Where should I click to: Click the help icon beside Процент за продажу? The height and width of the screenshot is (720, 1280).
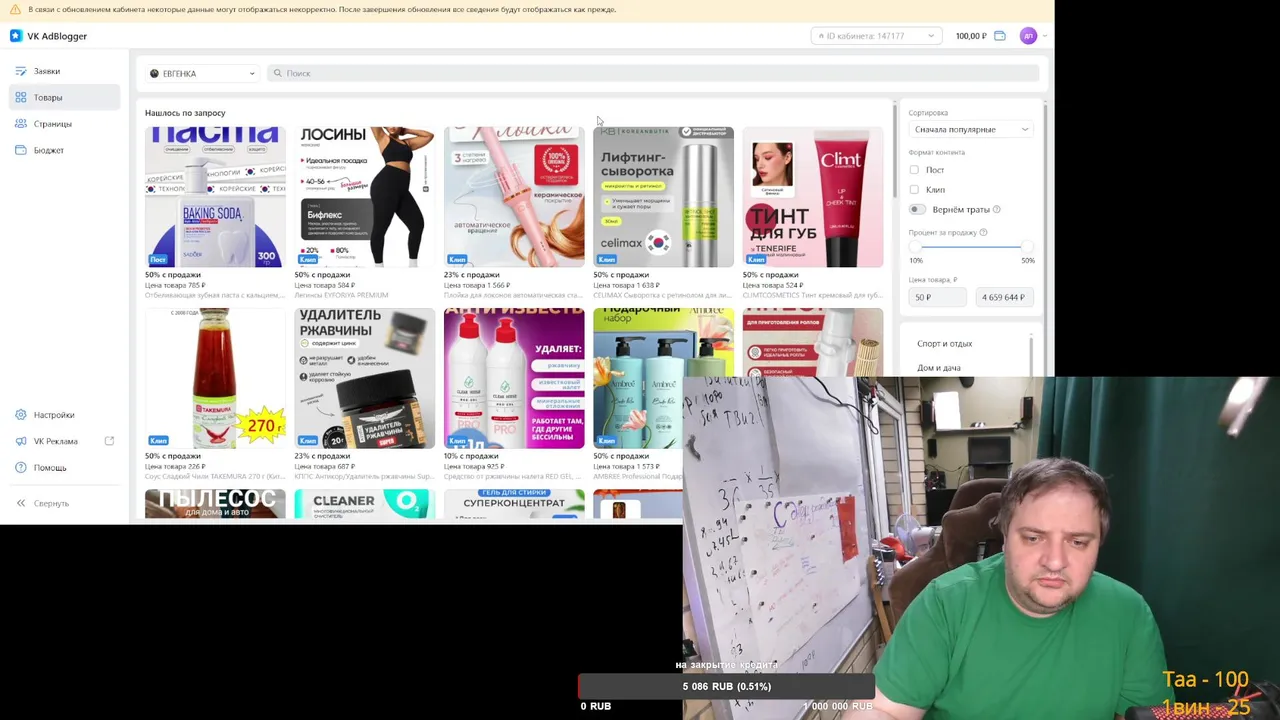click(x=983, y=232)
